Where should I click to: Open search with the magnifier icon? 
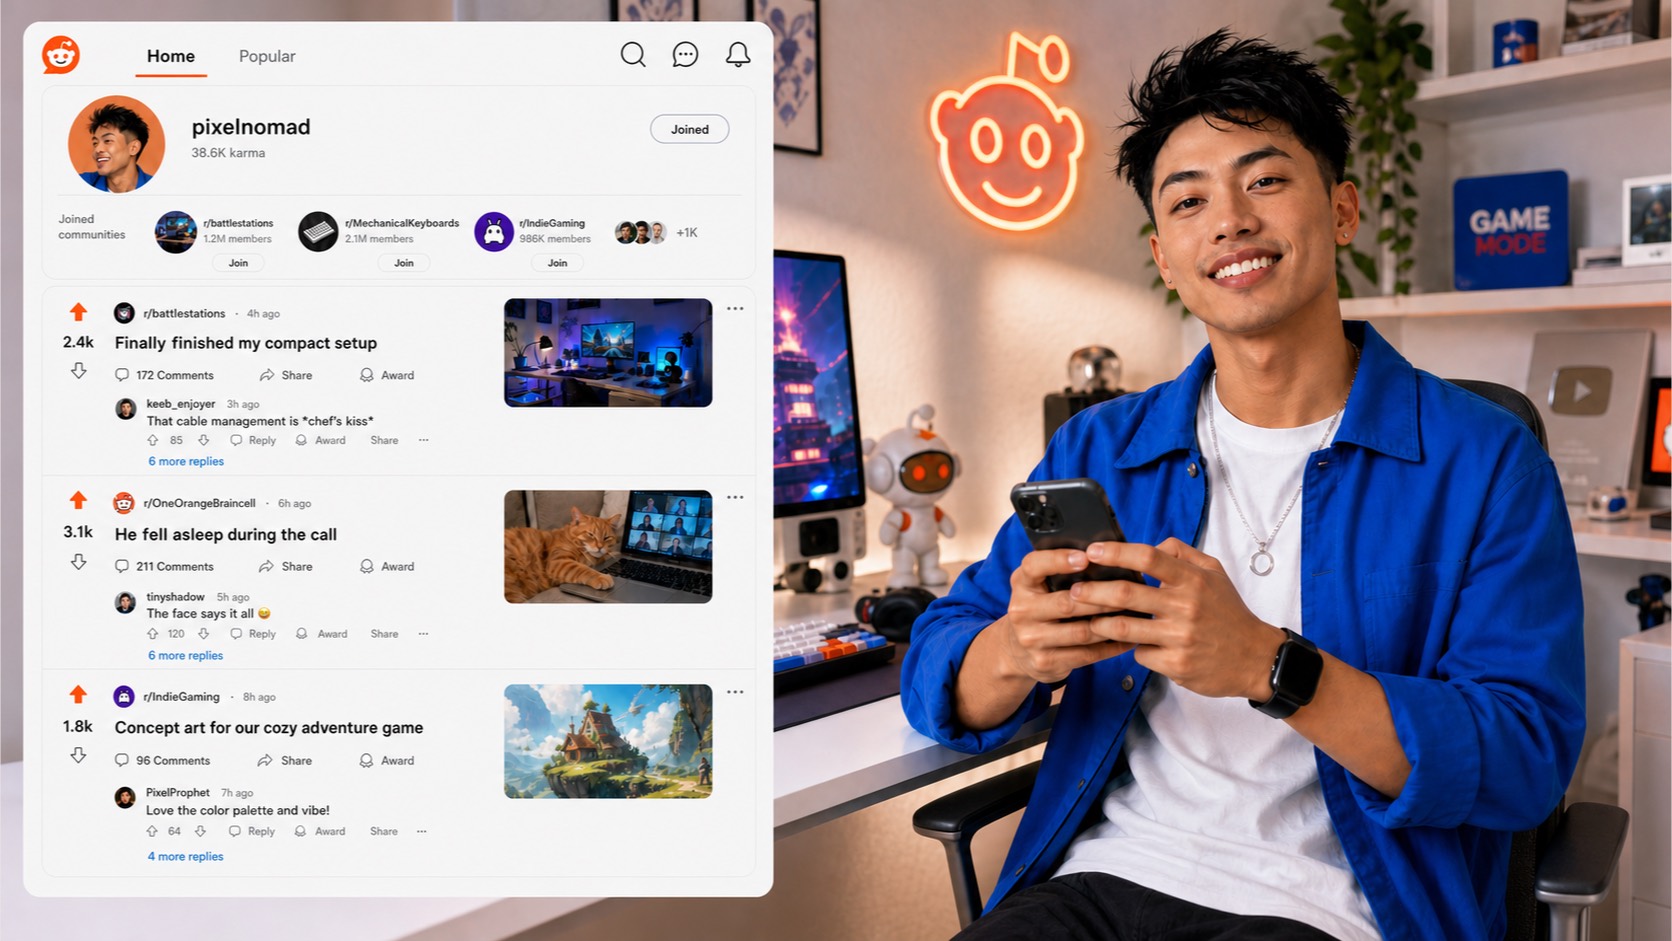coord(633,54)
